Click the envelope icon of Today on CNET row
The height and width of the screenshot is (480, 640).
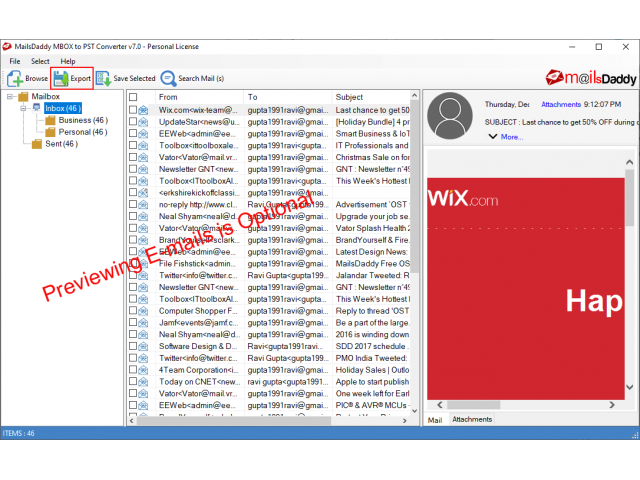click(x=143, y=382)
